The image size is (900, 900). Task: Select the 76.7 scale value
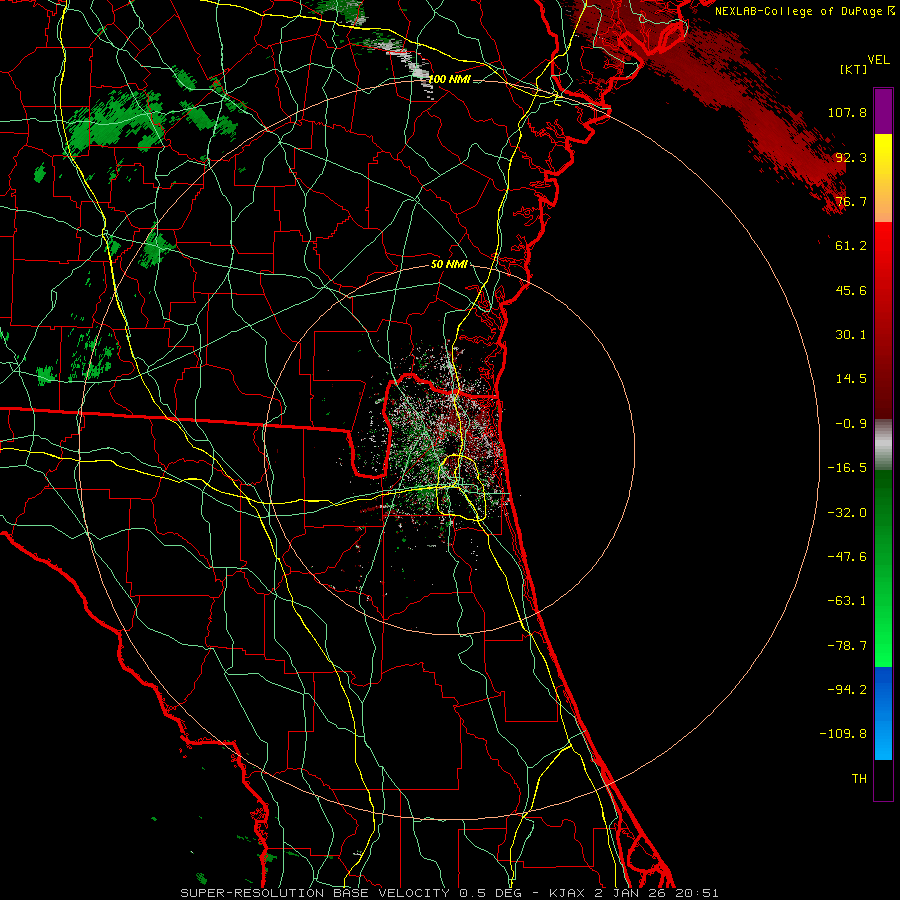[851, 201]
